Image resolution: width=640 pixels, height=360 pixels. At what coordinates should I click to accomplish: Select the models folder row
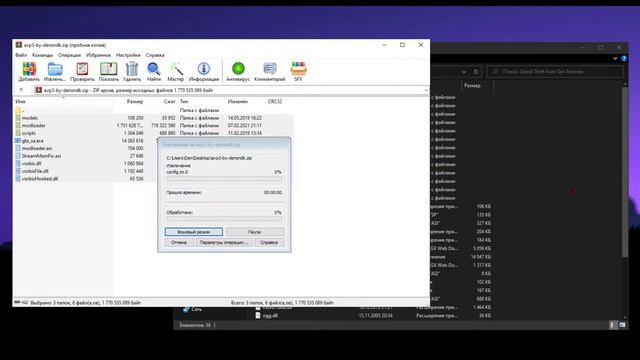153,118
